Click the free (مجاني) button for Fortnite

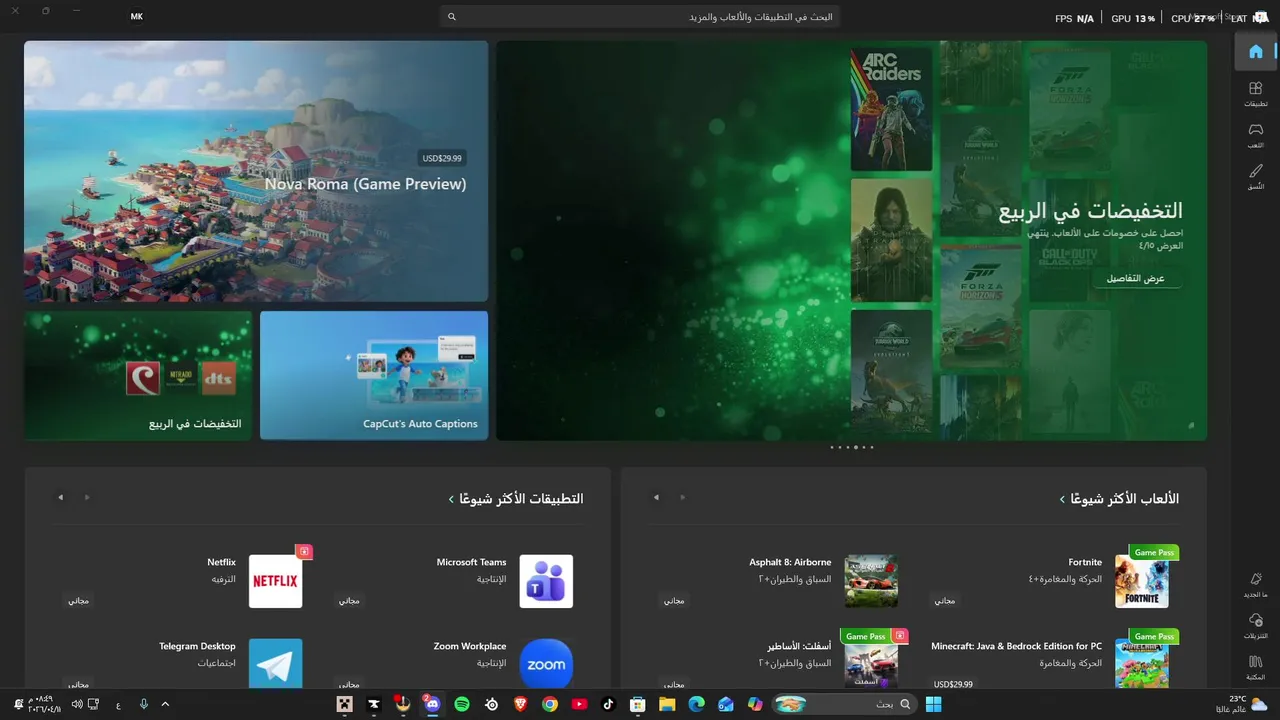coord(945,600)
